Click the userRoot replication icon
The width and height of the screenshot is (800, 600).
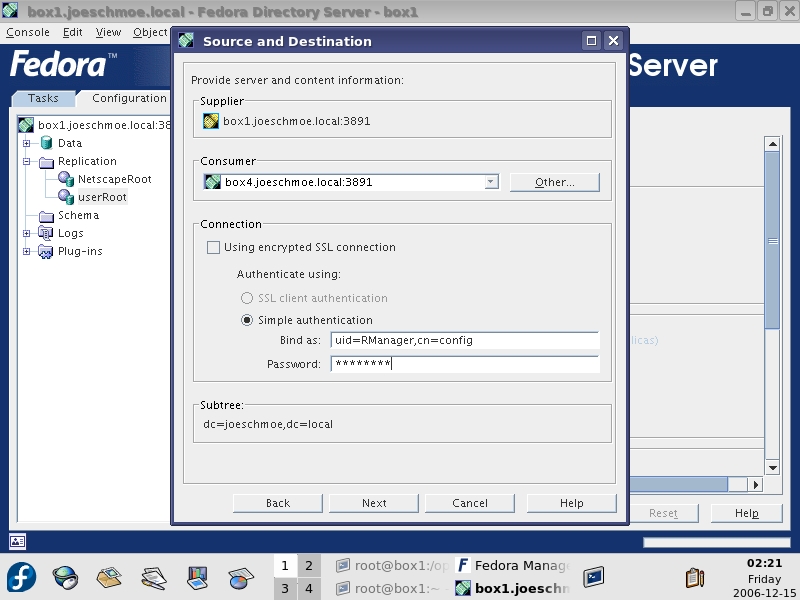tap(66, 197)
